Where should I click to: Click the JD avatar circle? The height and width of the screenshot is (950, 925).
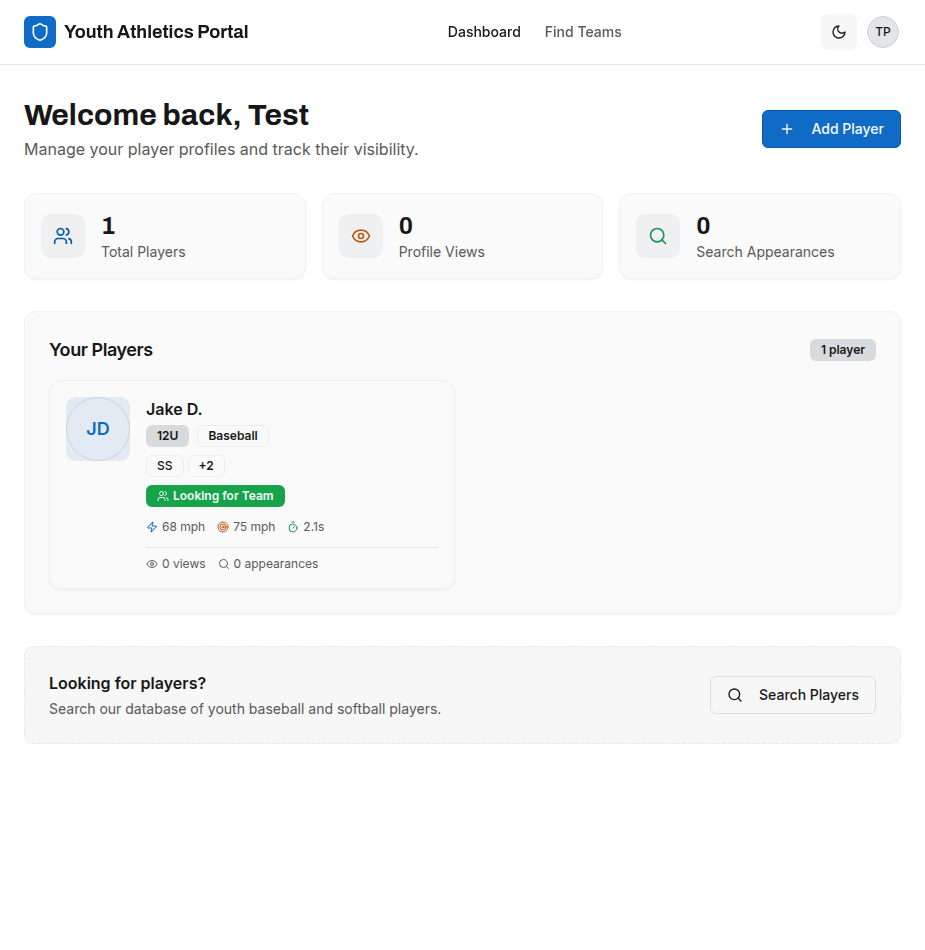97,428
